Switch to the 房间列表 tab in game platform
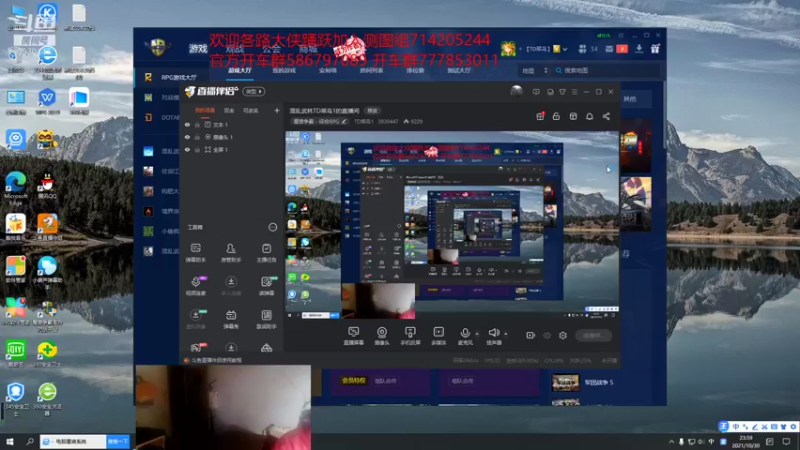This screenshot has width=800, height=450. click(371, 70)
